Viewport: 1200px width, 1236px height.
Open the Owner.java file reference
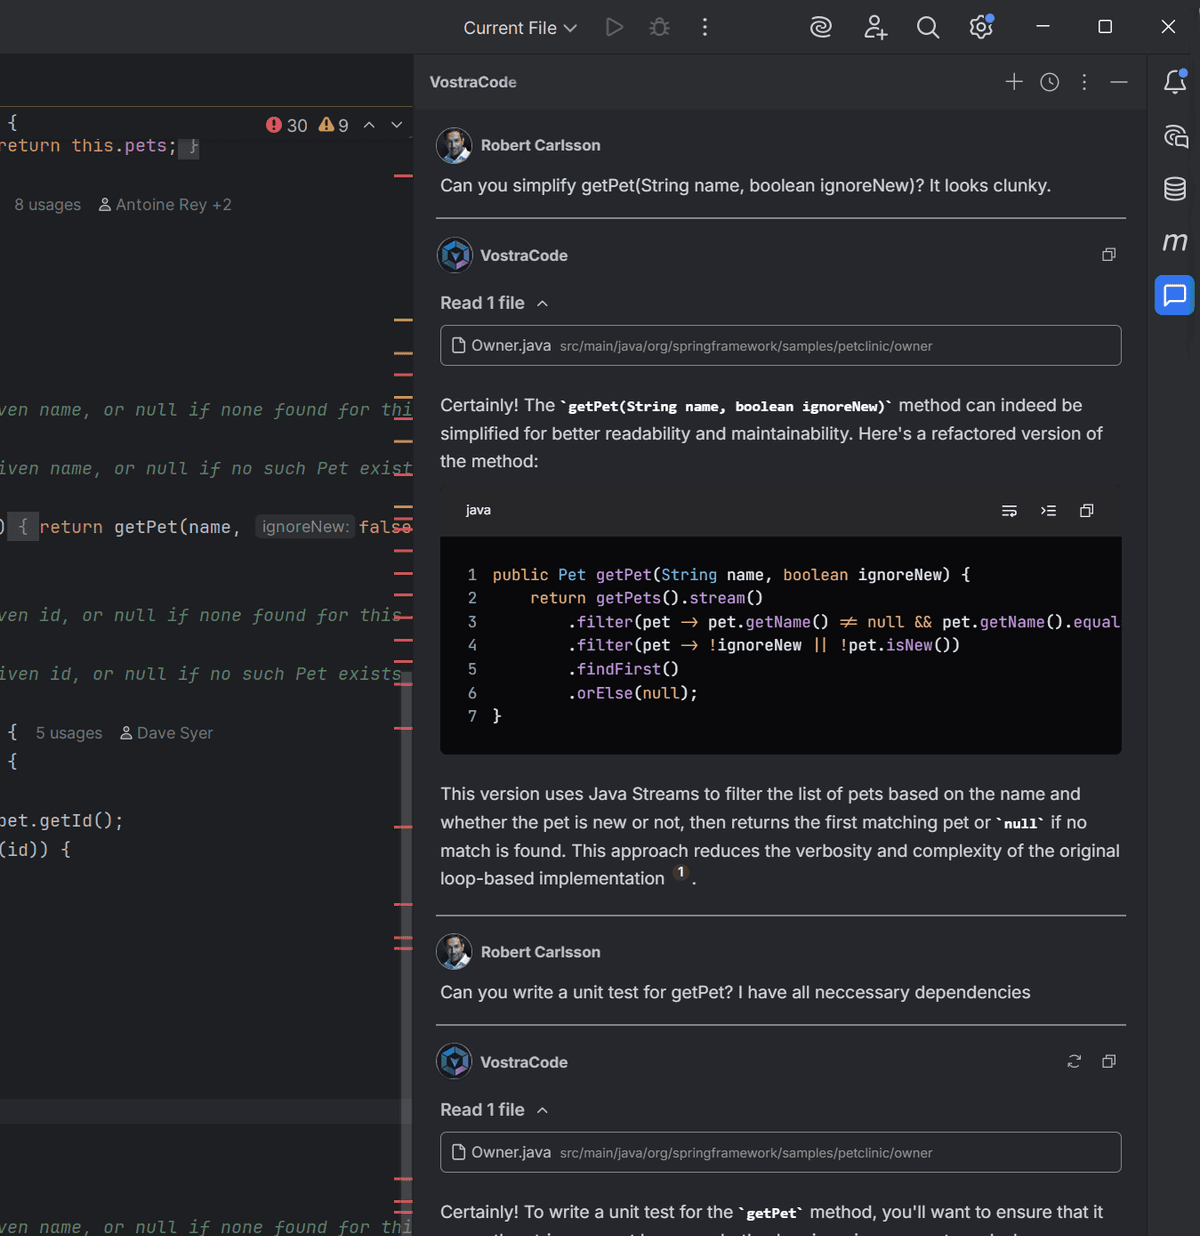pyautogui.click(x=510, y=345)
